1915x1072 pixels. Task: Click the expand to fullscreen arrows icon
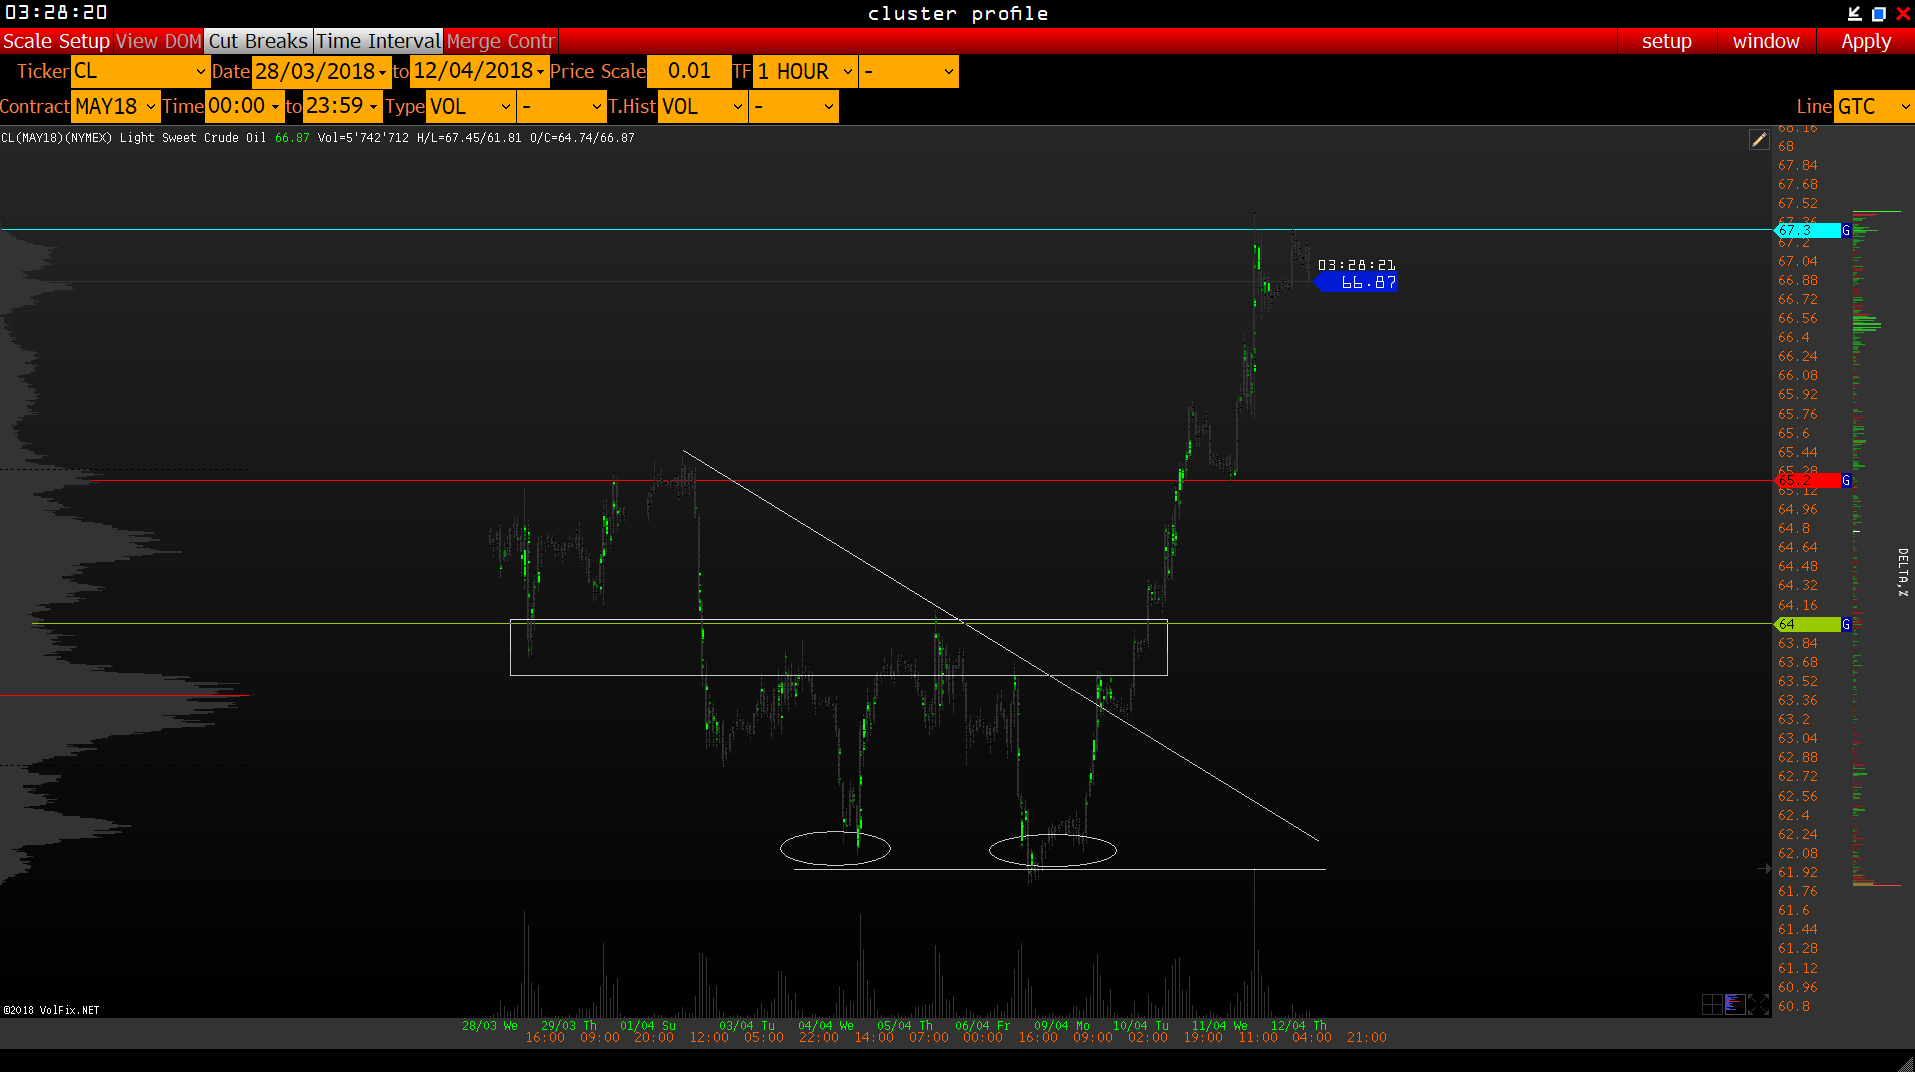tap(1758, 1004)
